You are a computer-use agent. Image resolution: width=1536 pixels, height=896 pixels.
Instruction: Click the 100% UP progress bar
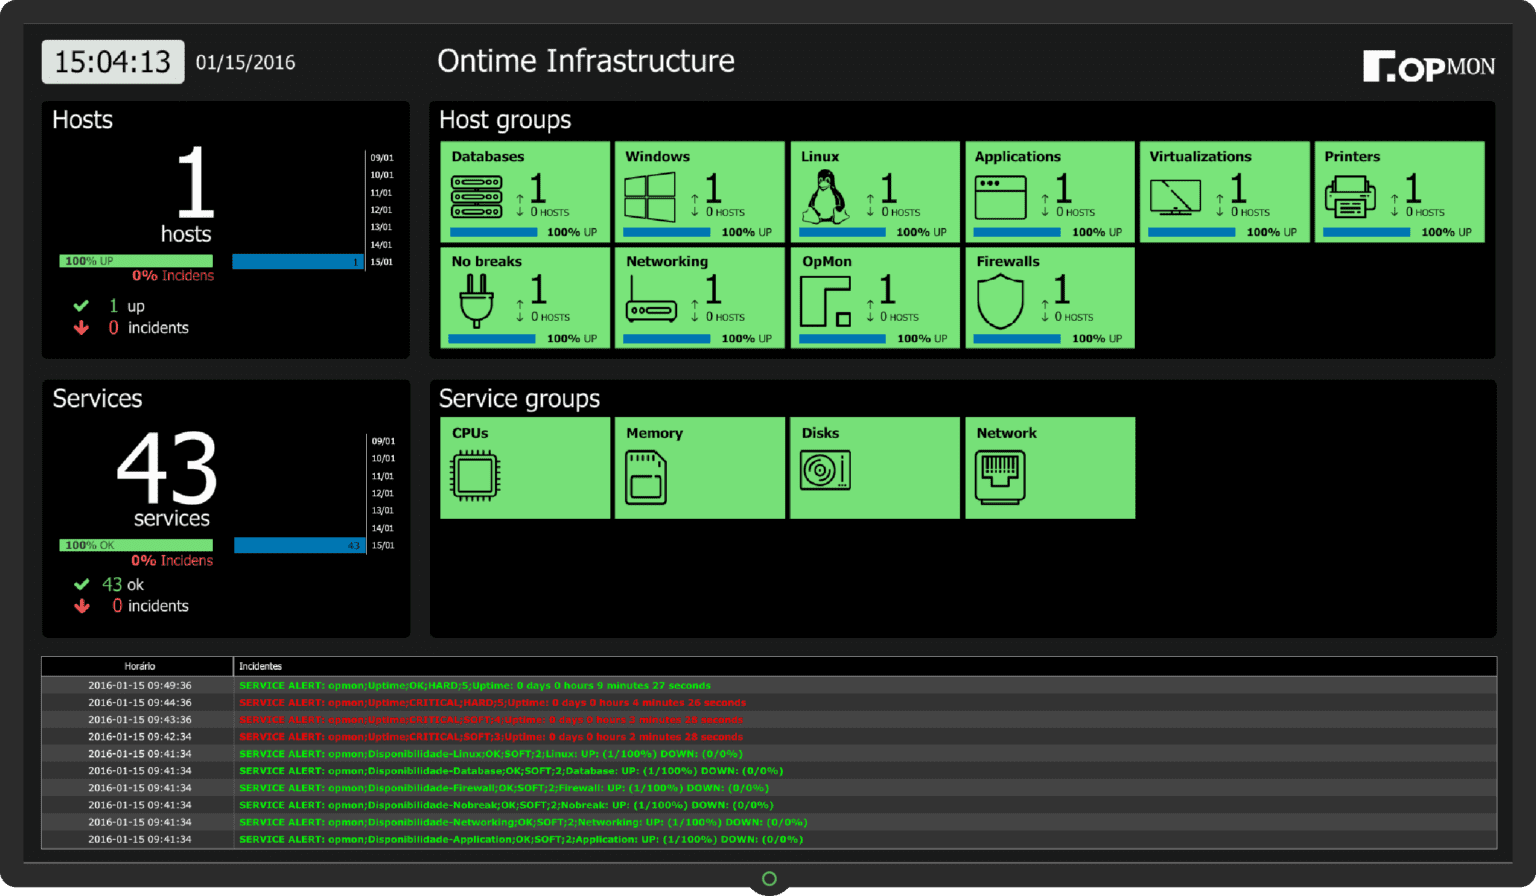click(135, 260)
